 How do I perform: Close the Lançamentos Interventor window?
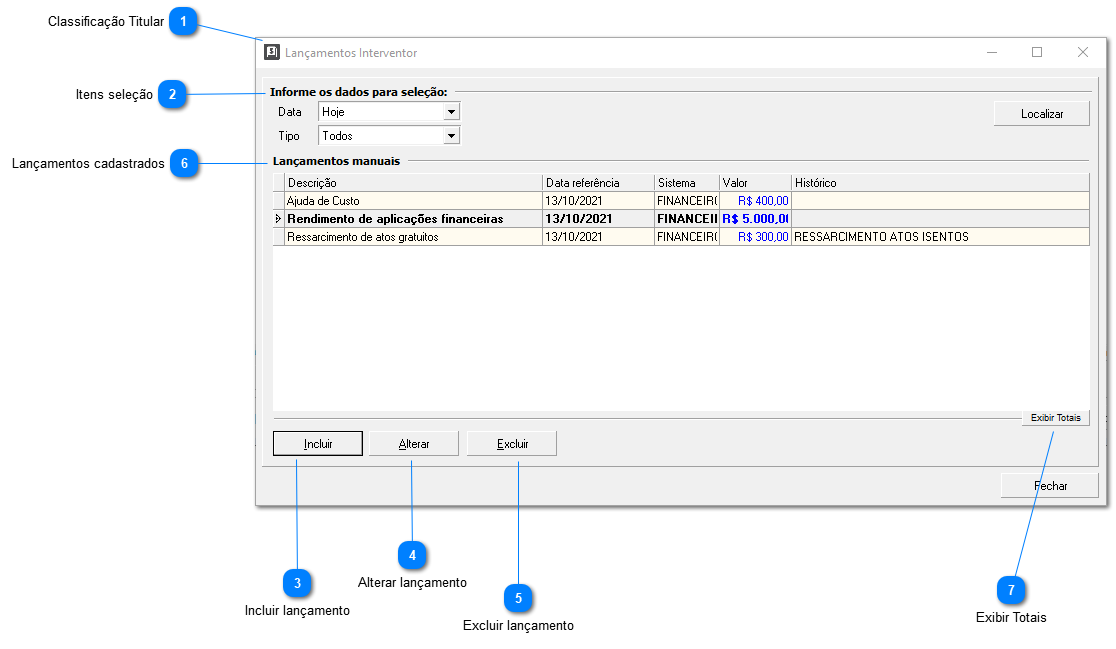point(1083,52)
